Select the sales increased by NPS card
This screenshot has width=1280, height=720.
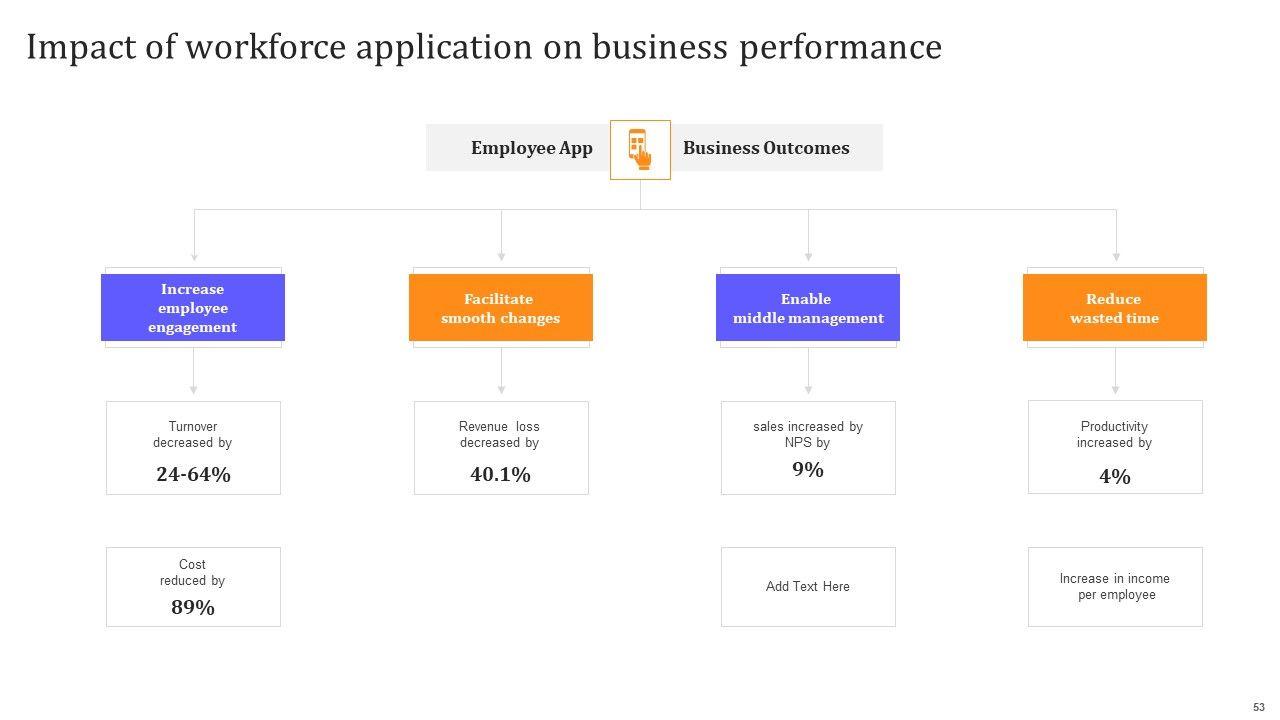808,447
